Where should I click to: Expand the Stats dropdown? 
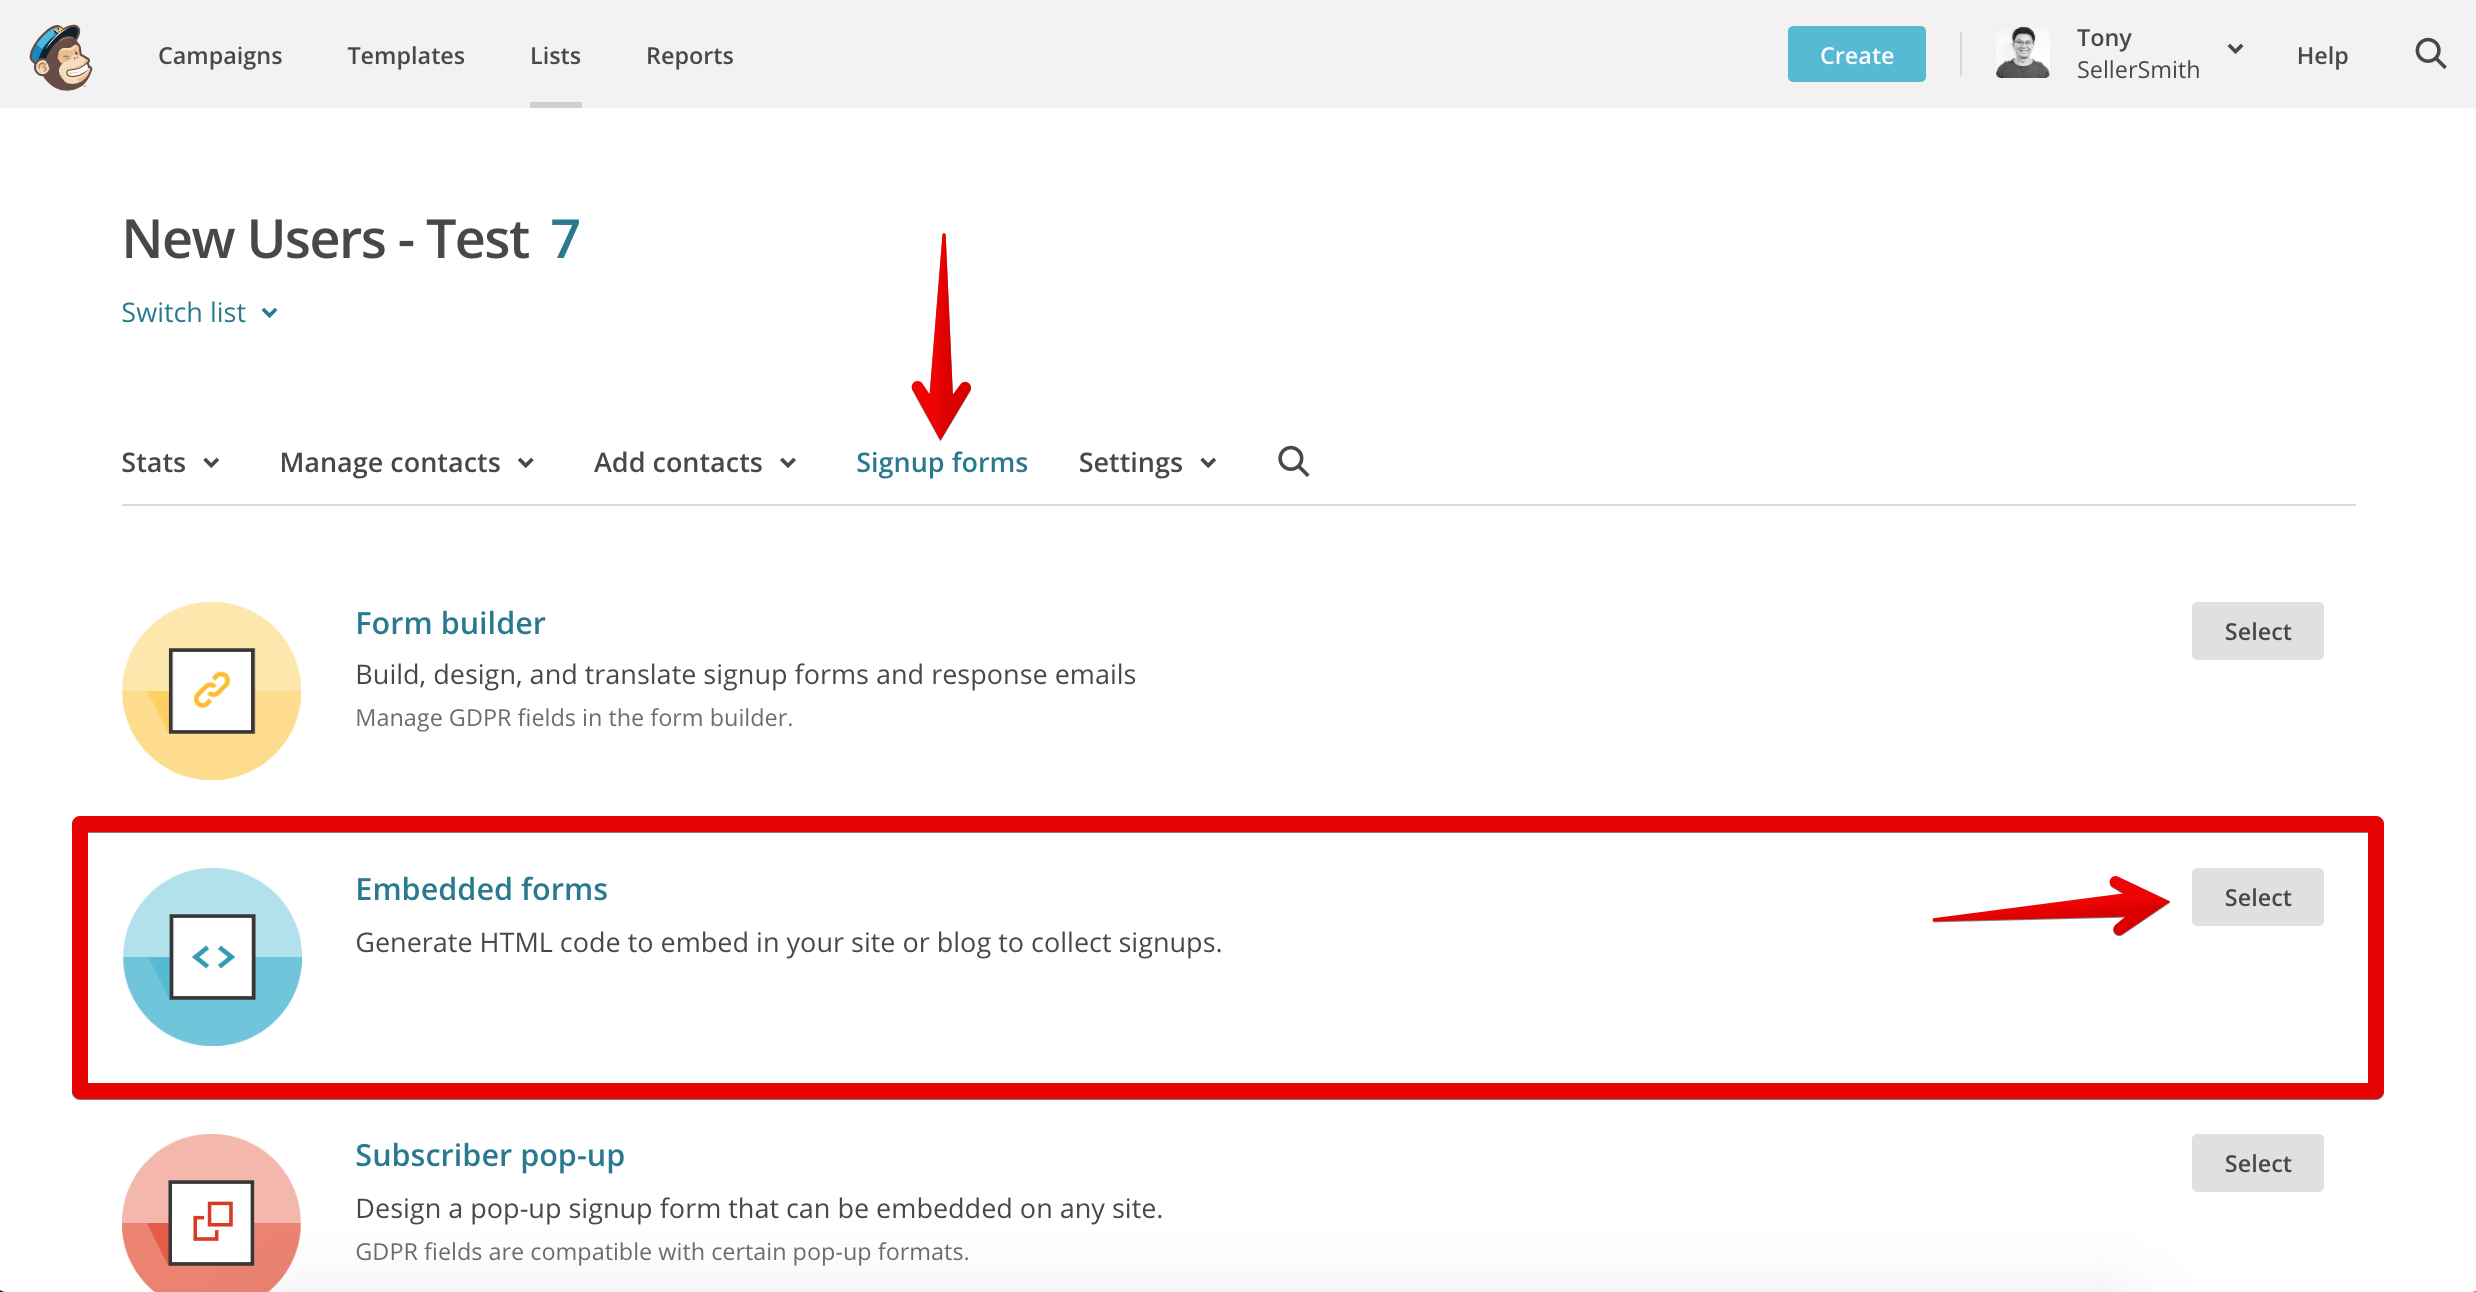(170, 463)
